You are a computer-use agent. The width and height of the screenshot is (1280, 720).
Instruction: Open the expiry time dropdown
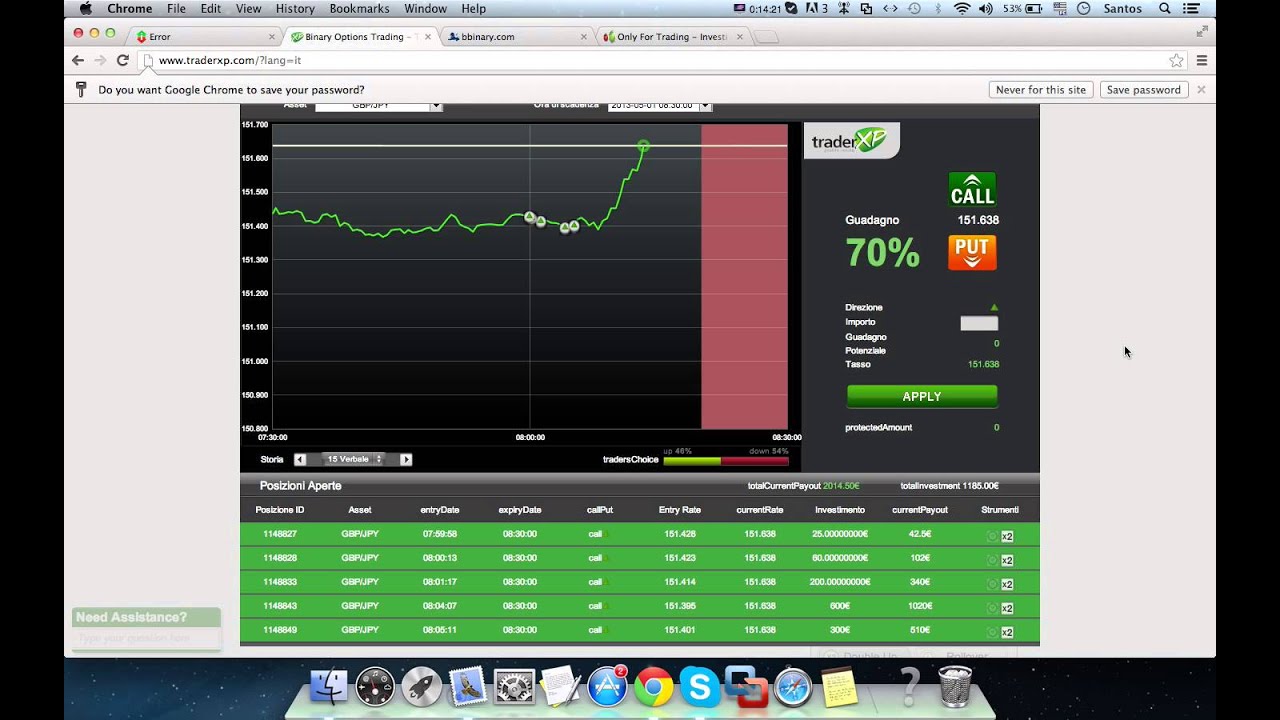point(659,105)
